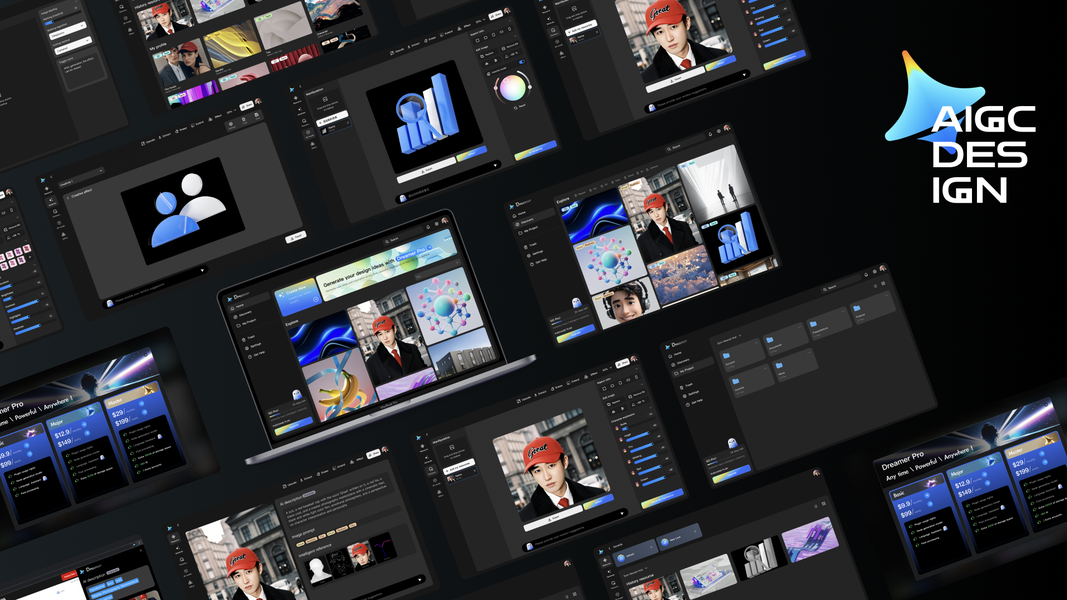Open Get Help in the laptop screen sidebar
Screen dimensions: 1067x600
tap(259, 354)
